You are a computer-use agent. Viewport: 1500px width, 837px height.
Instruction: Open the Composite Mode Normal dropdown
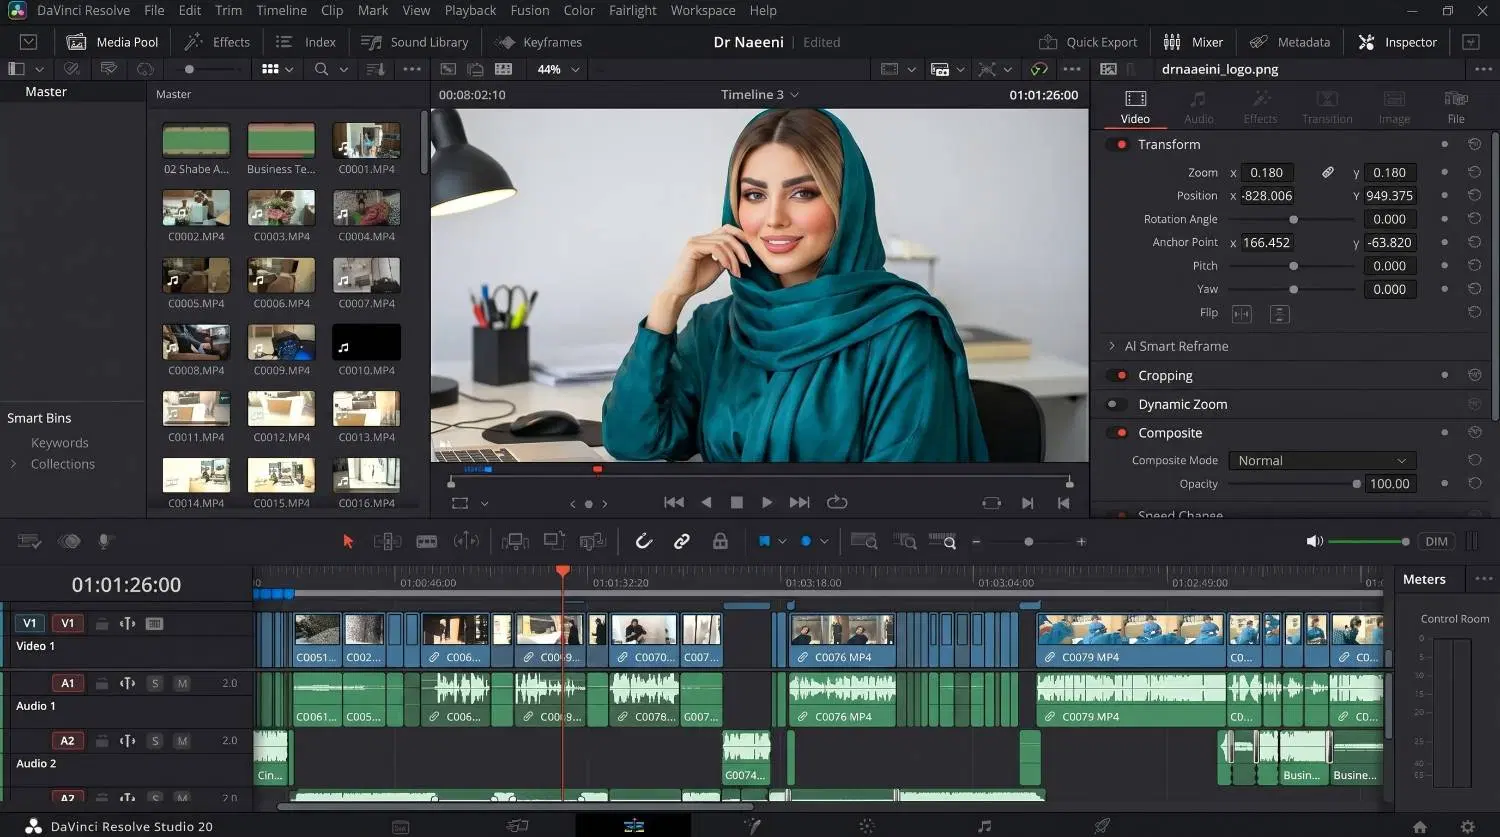[x=1322, y=460]
